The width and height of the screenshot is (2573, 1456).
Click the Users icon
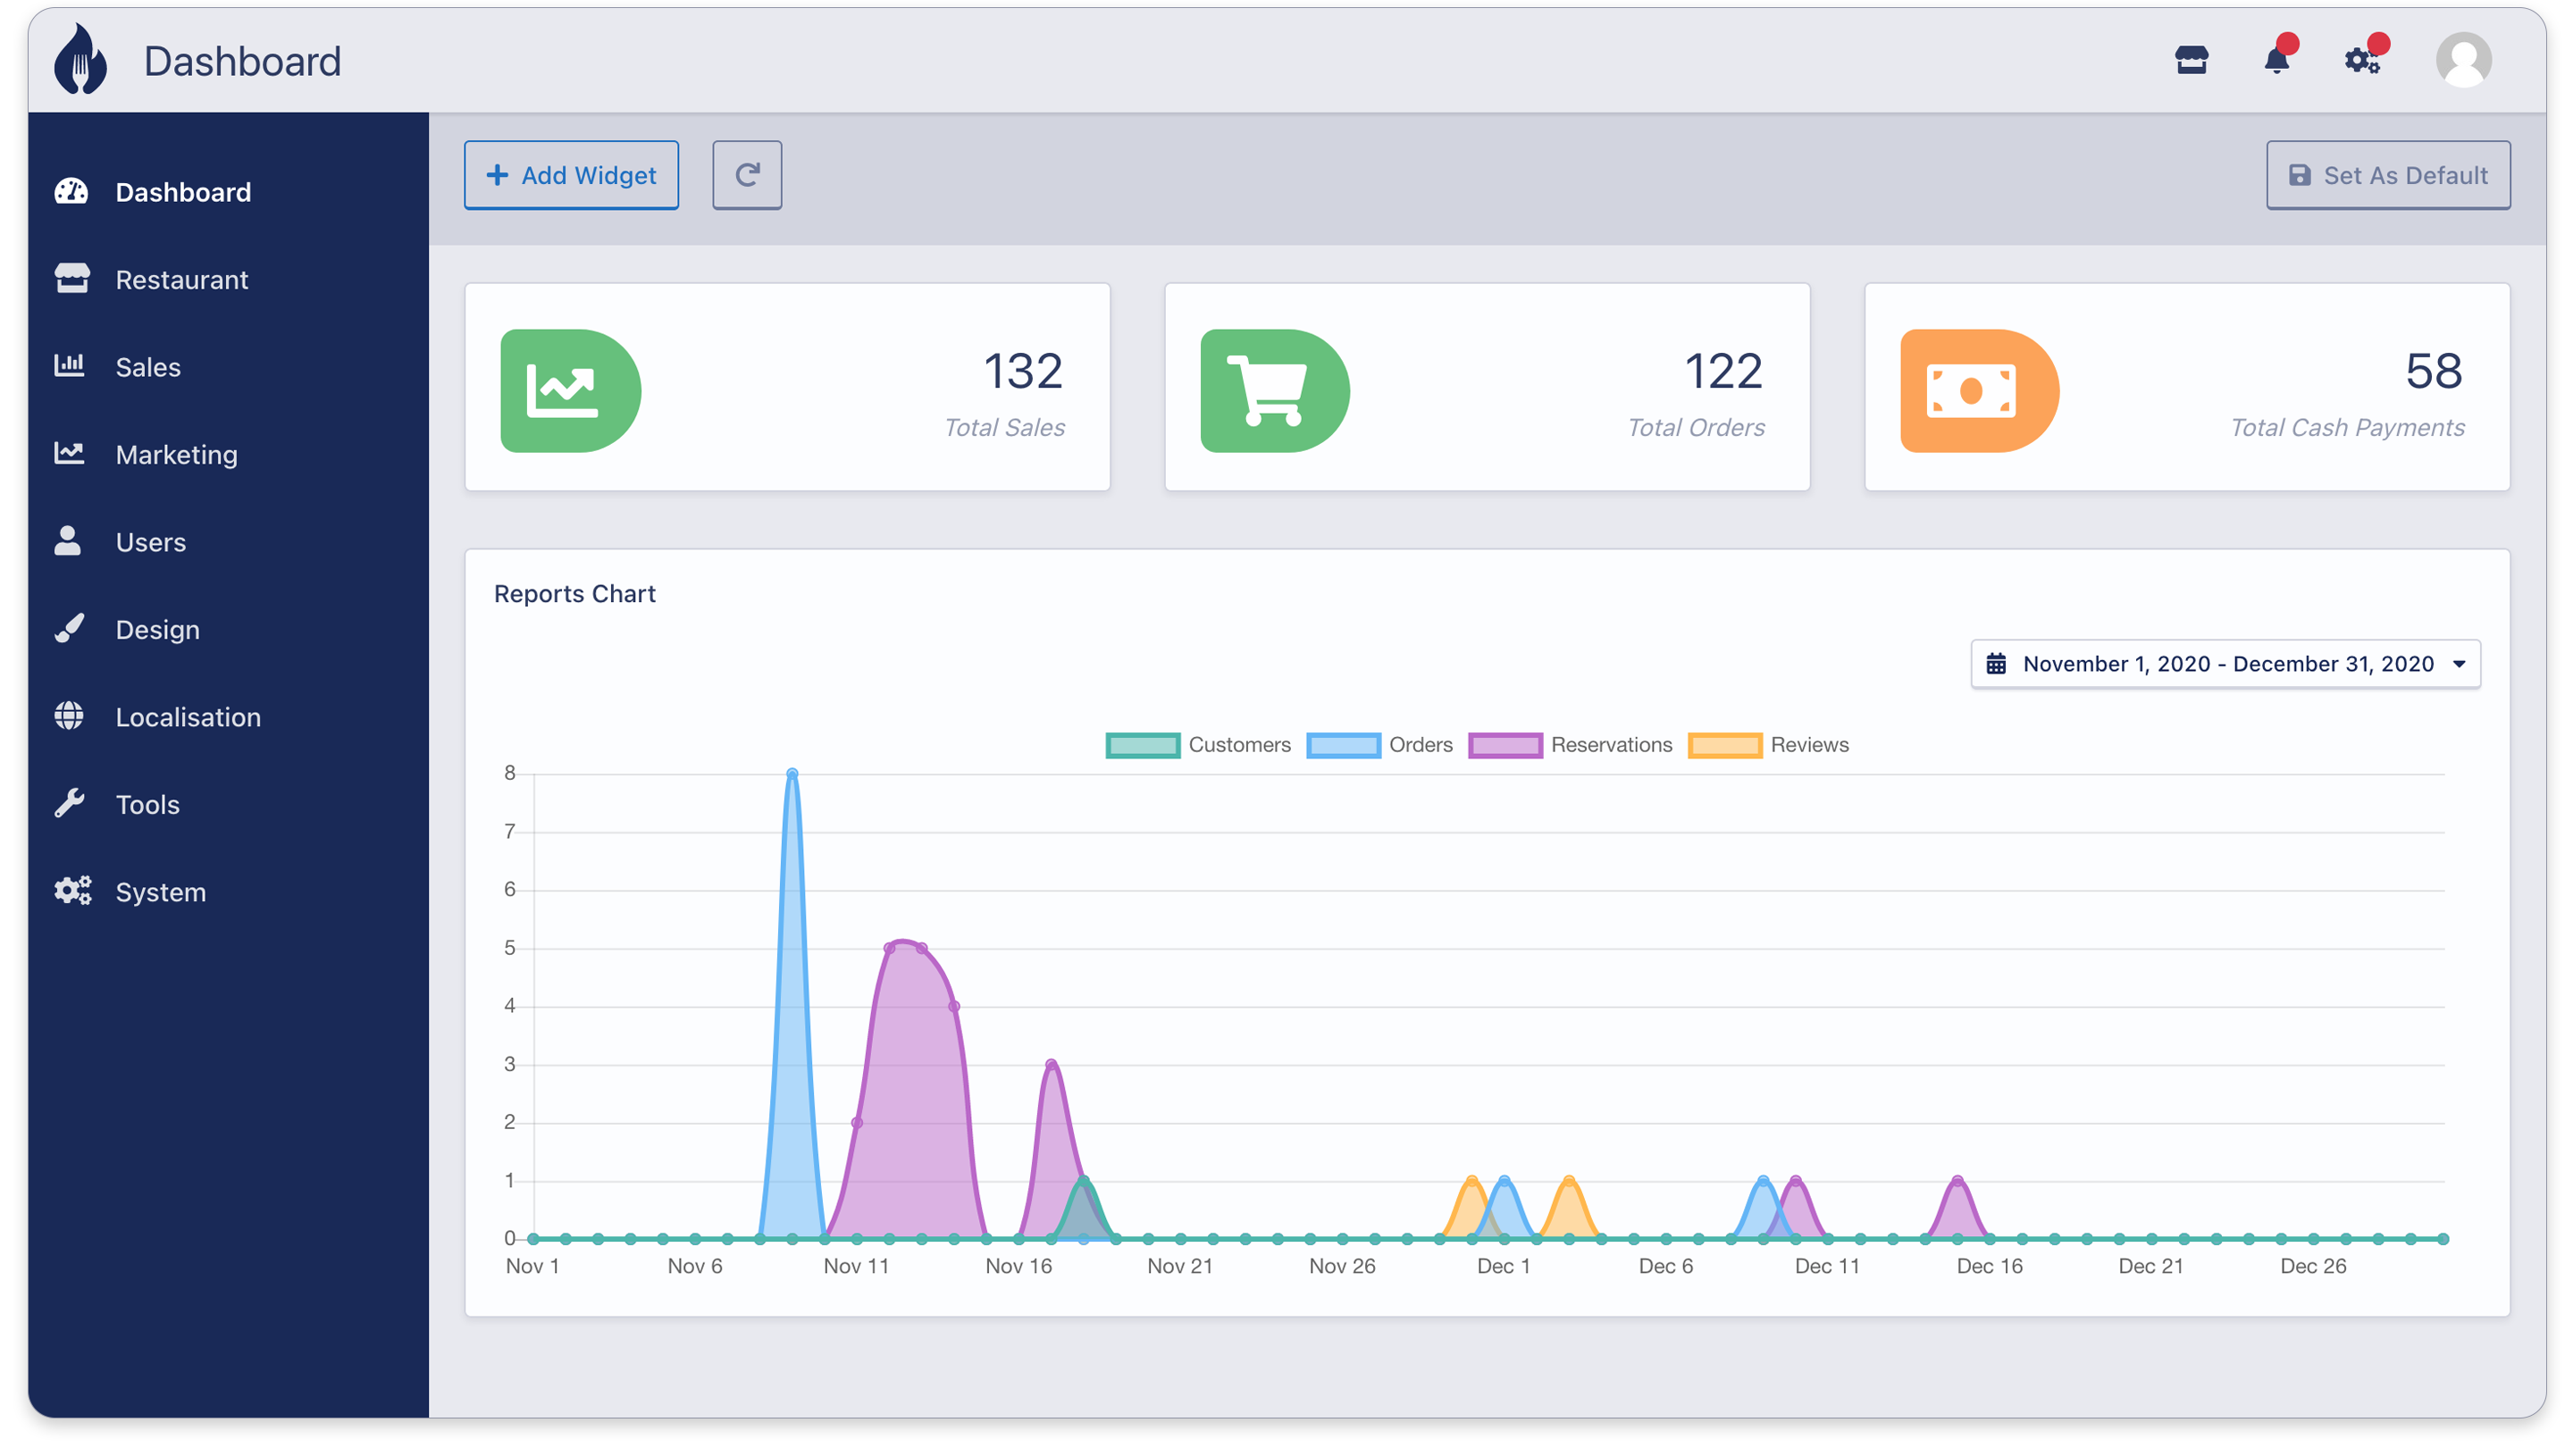[x=68, y=541]
